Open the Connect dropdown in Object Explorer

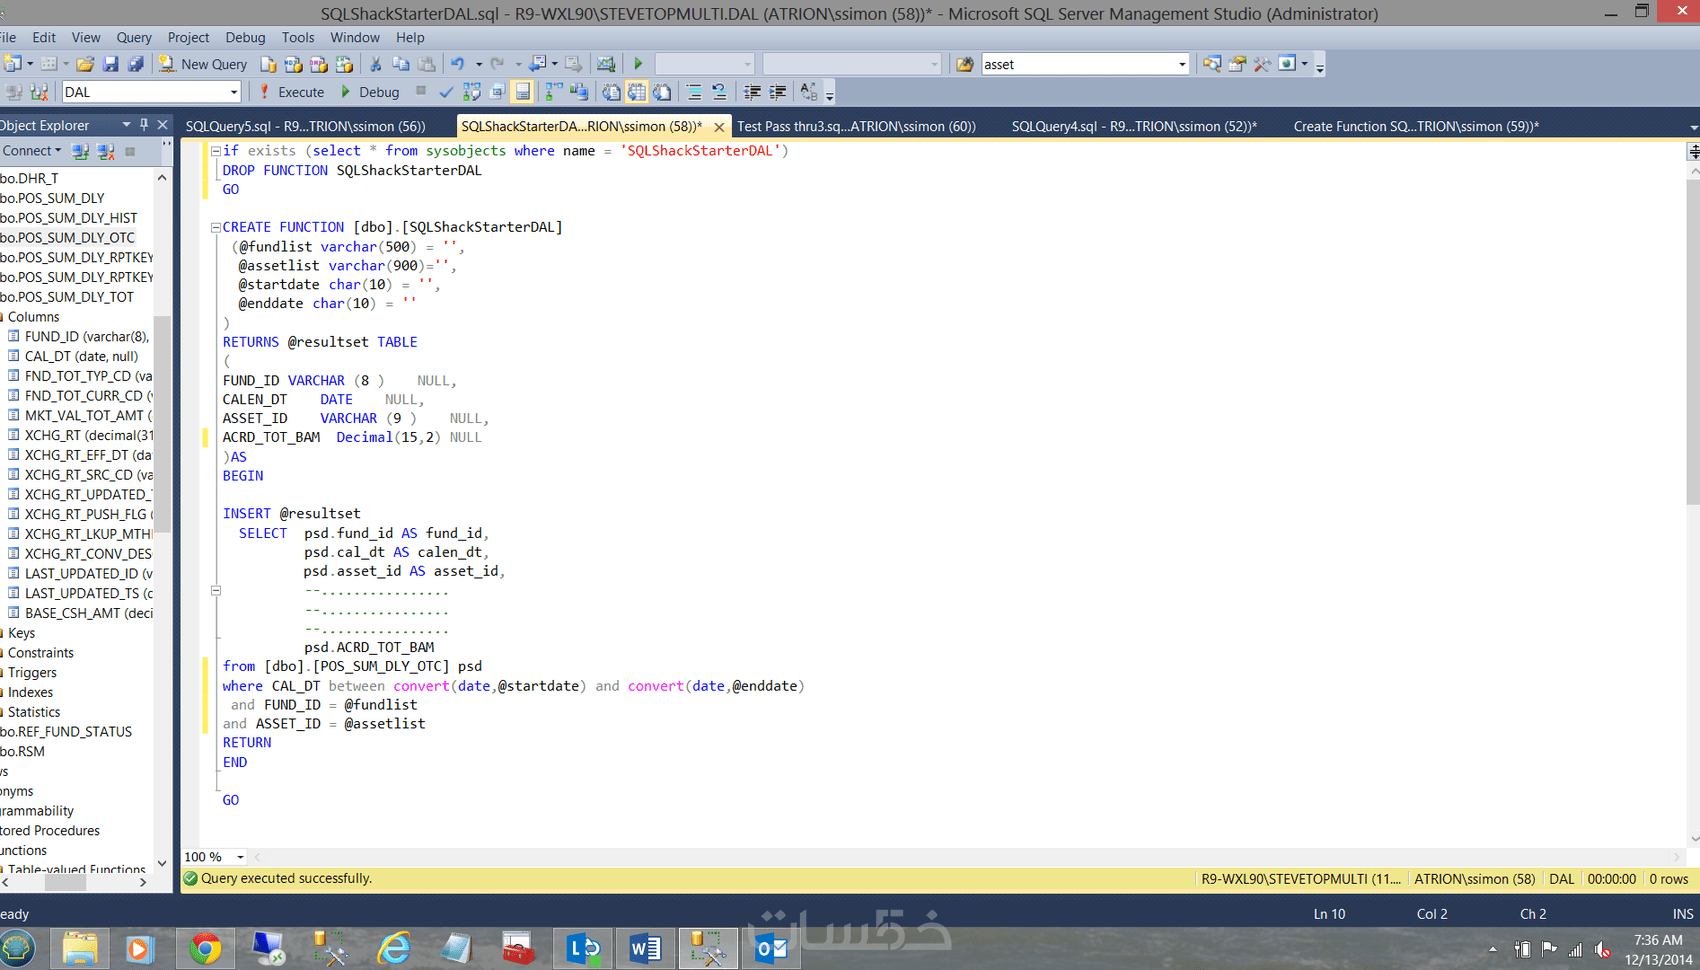(33, 151)
